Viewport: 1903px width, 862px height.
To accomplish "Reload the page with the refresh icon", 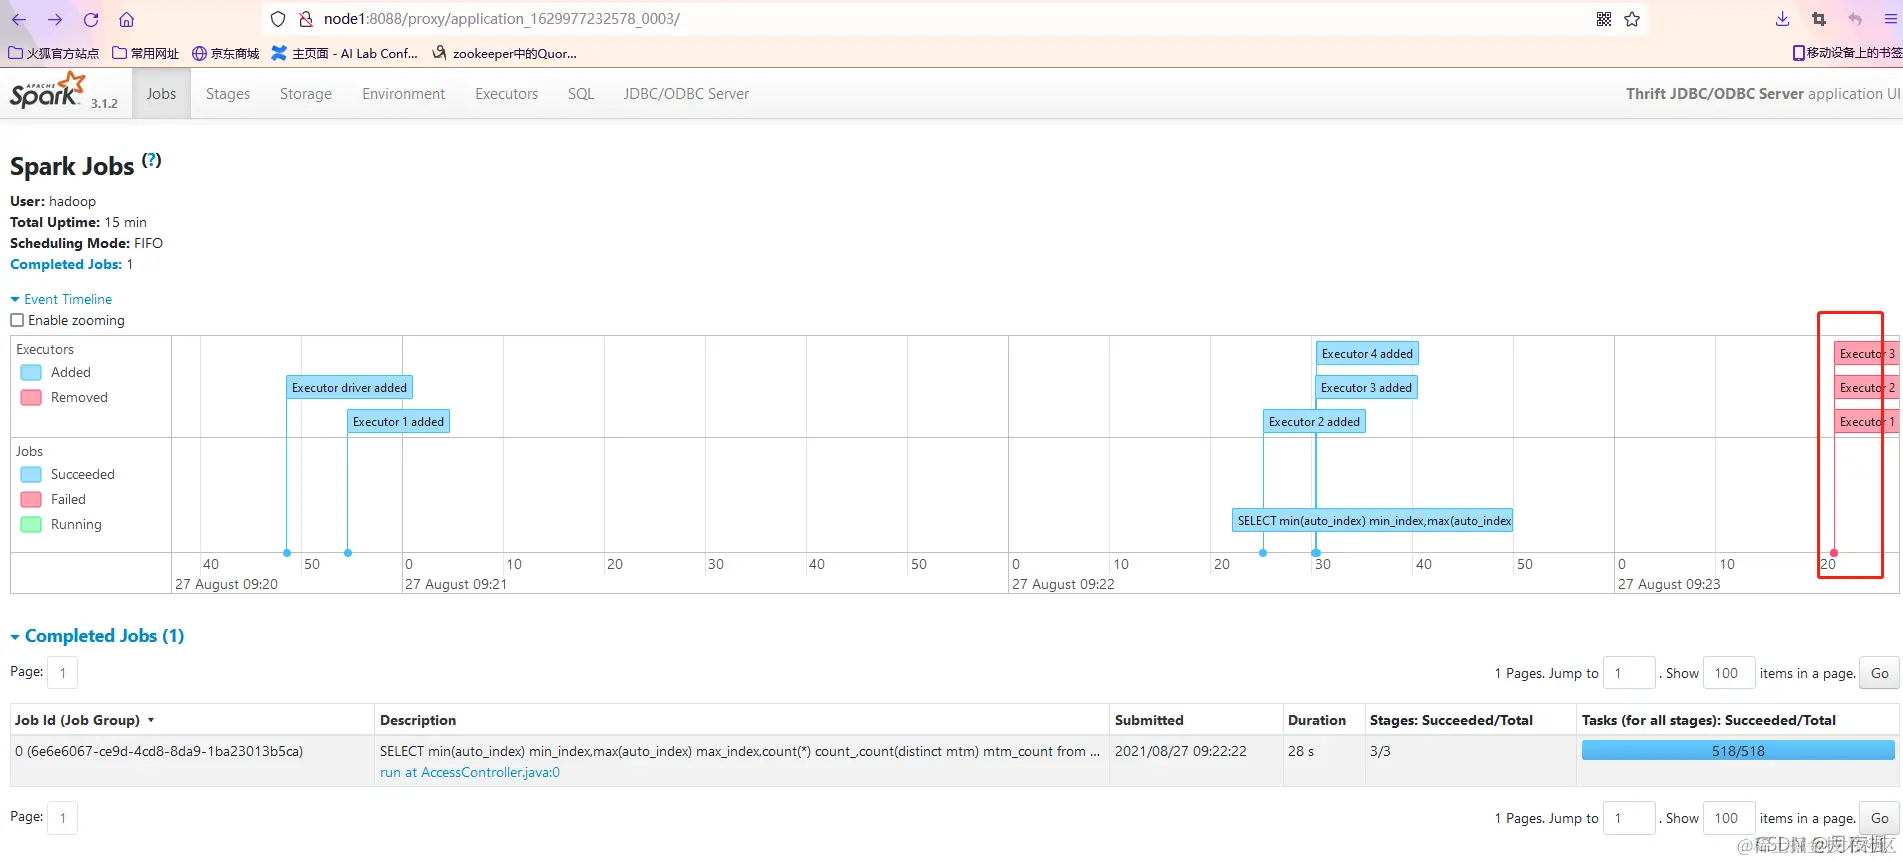I will pos(91,19).
